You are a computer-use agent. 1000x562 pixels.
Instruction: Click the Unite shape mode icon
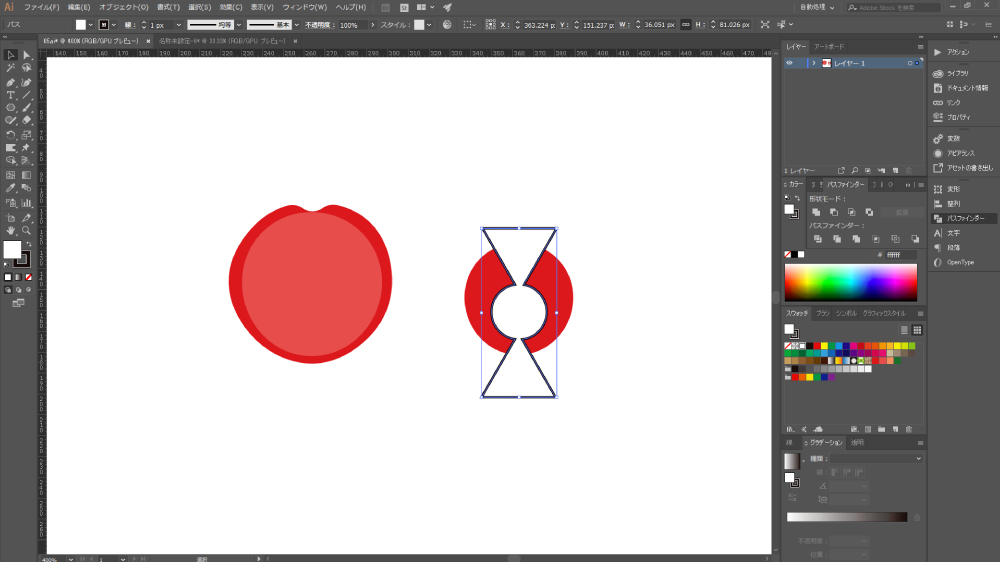click(816, 212)
